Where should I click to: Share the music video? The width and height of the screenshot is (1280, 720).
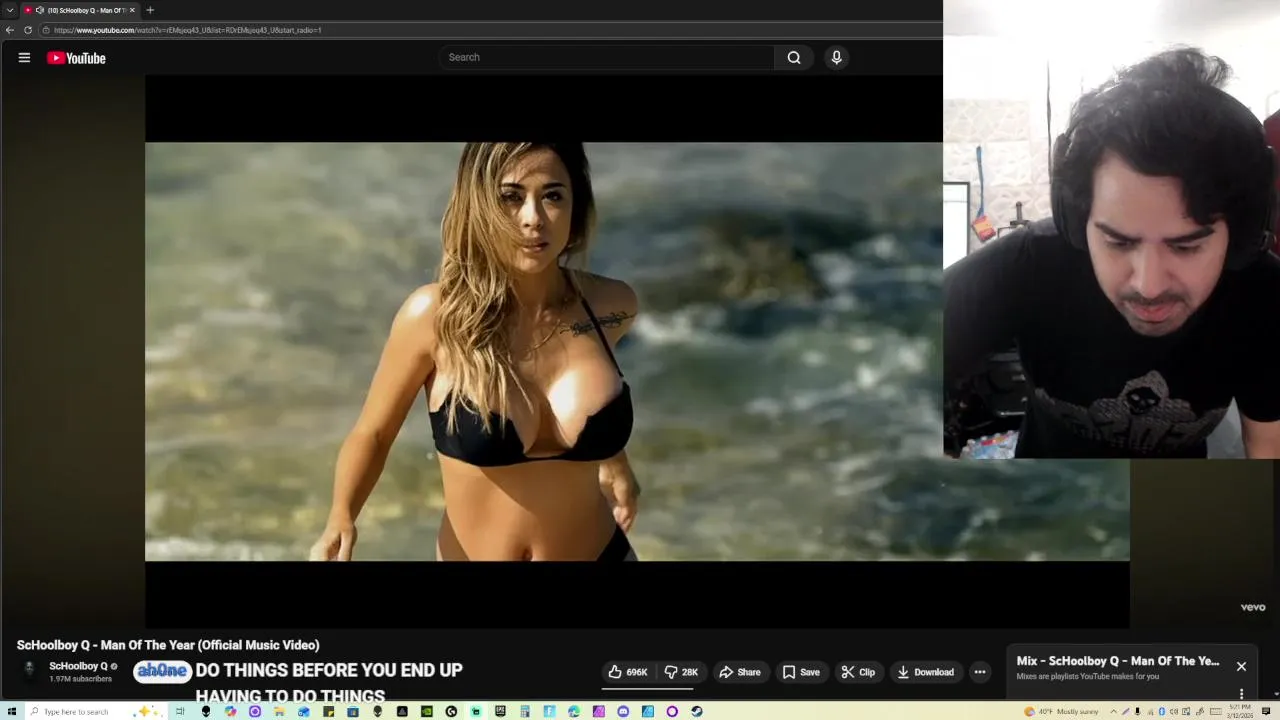740,672
